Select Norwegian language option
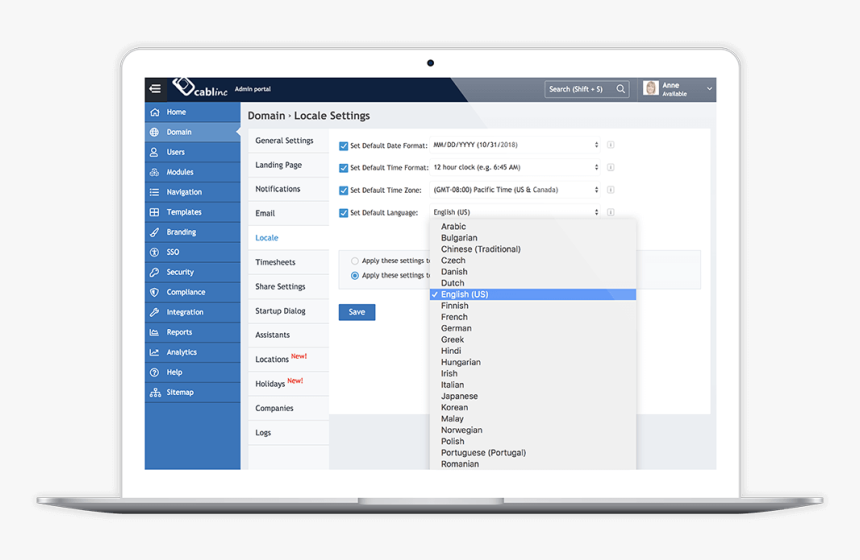Screen dimensions: 860x560 [533, 430]
